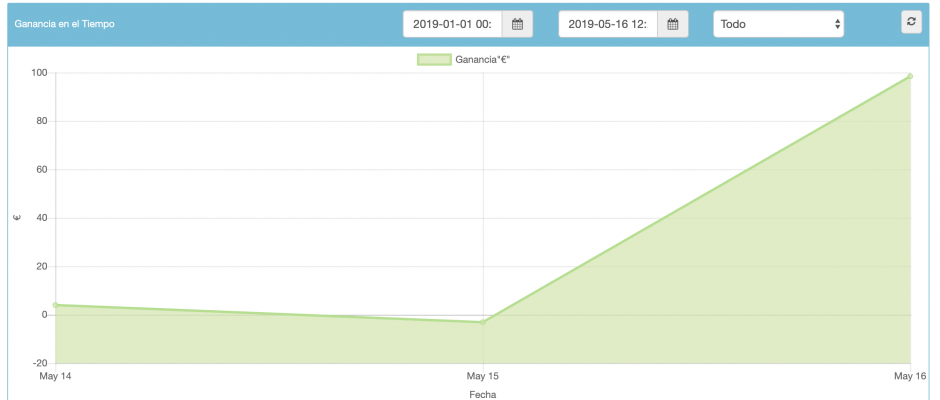This screenshot has height=400, width=940.
Task: Toggle the Ganancia legend color box
Action: point(434,59)
